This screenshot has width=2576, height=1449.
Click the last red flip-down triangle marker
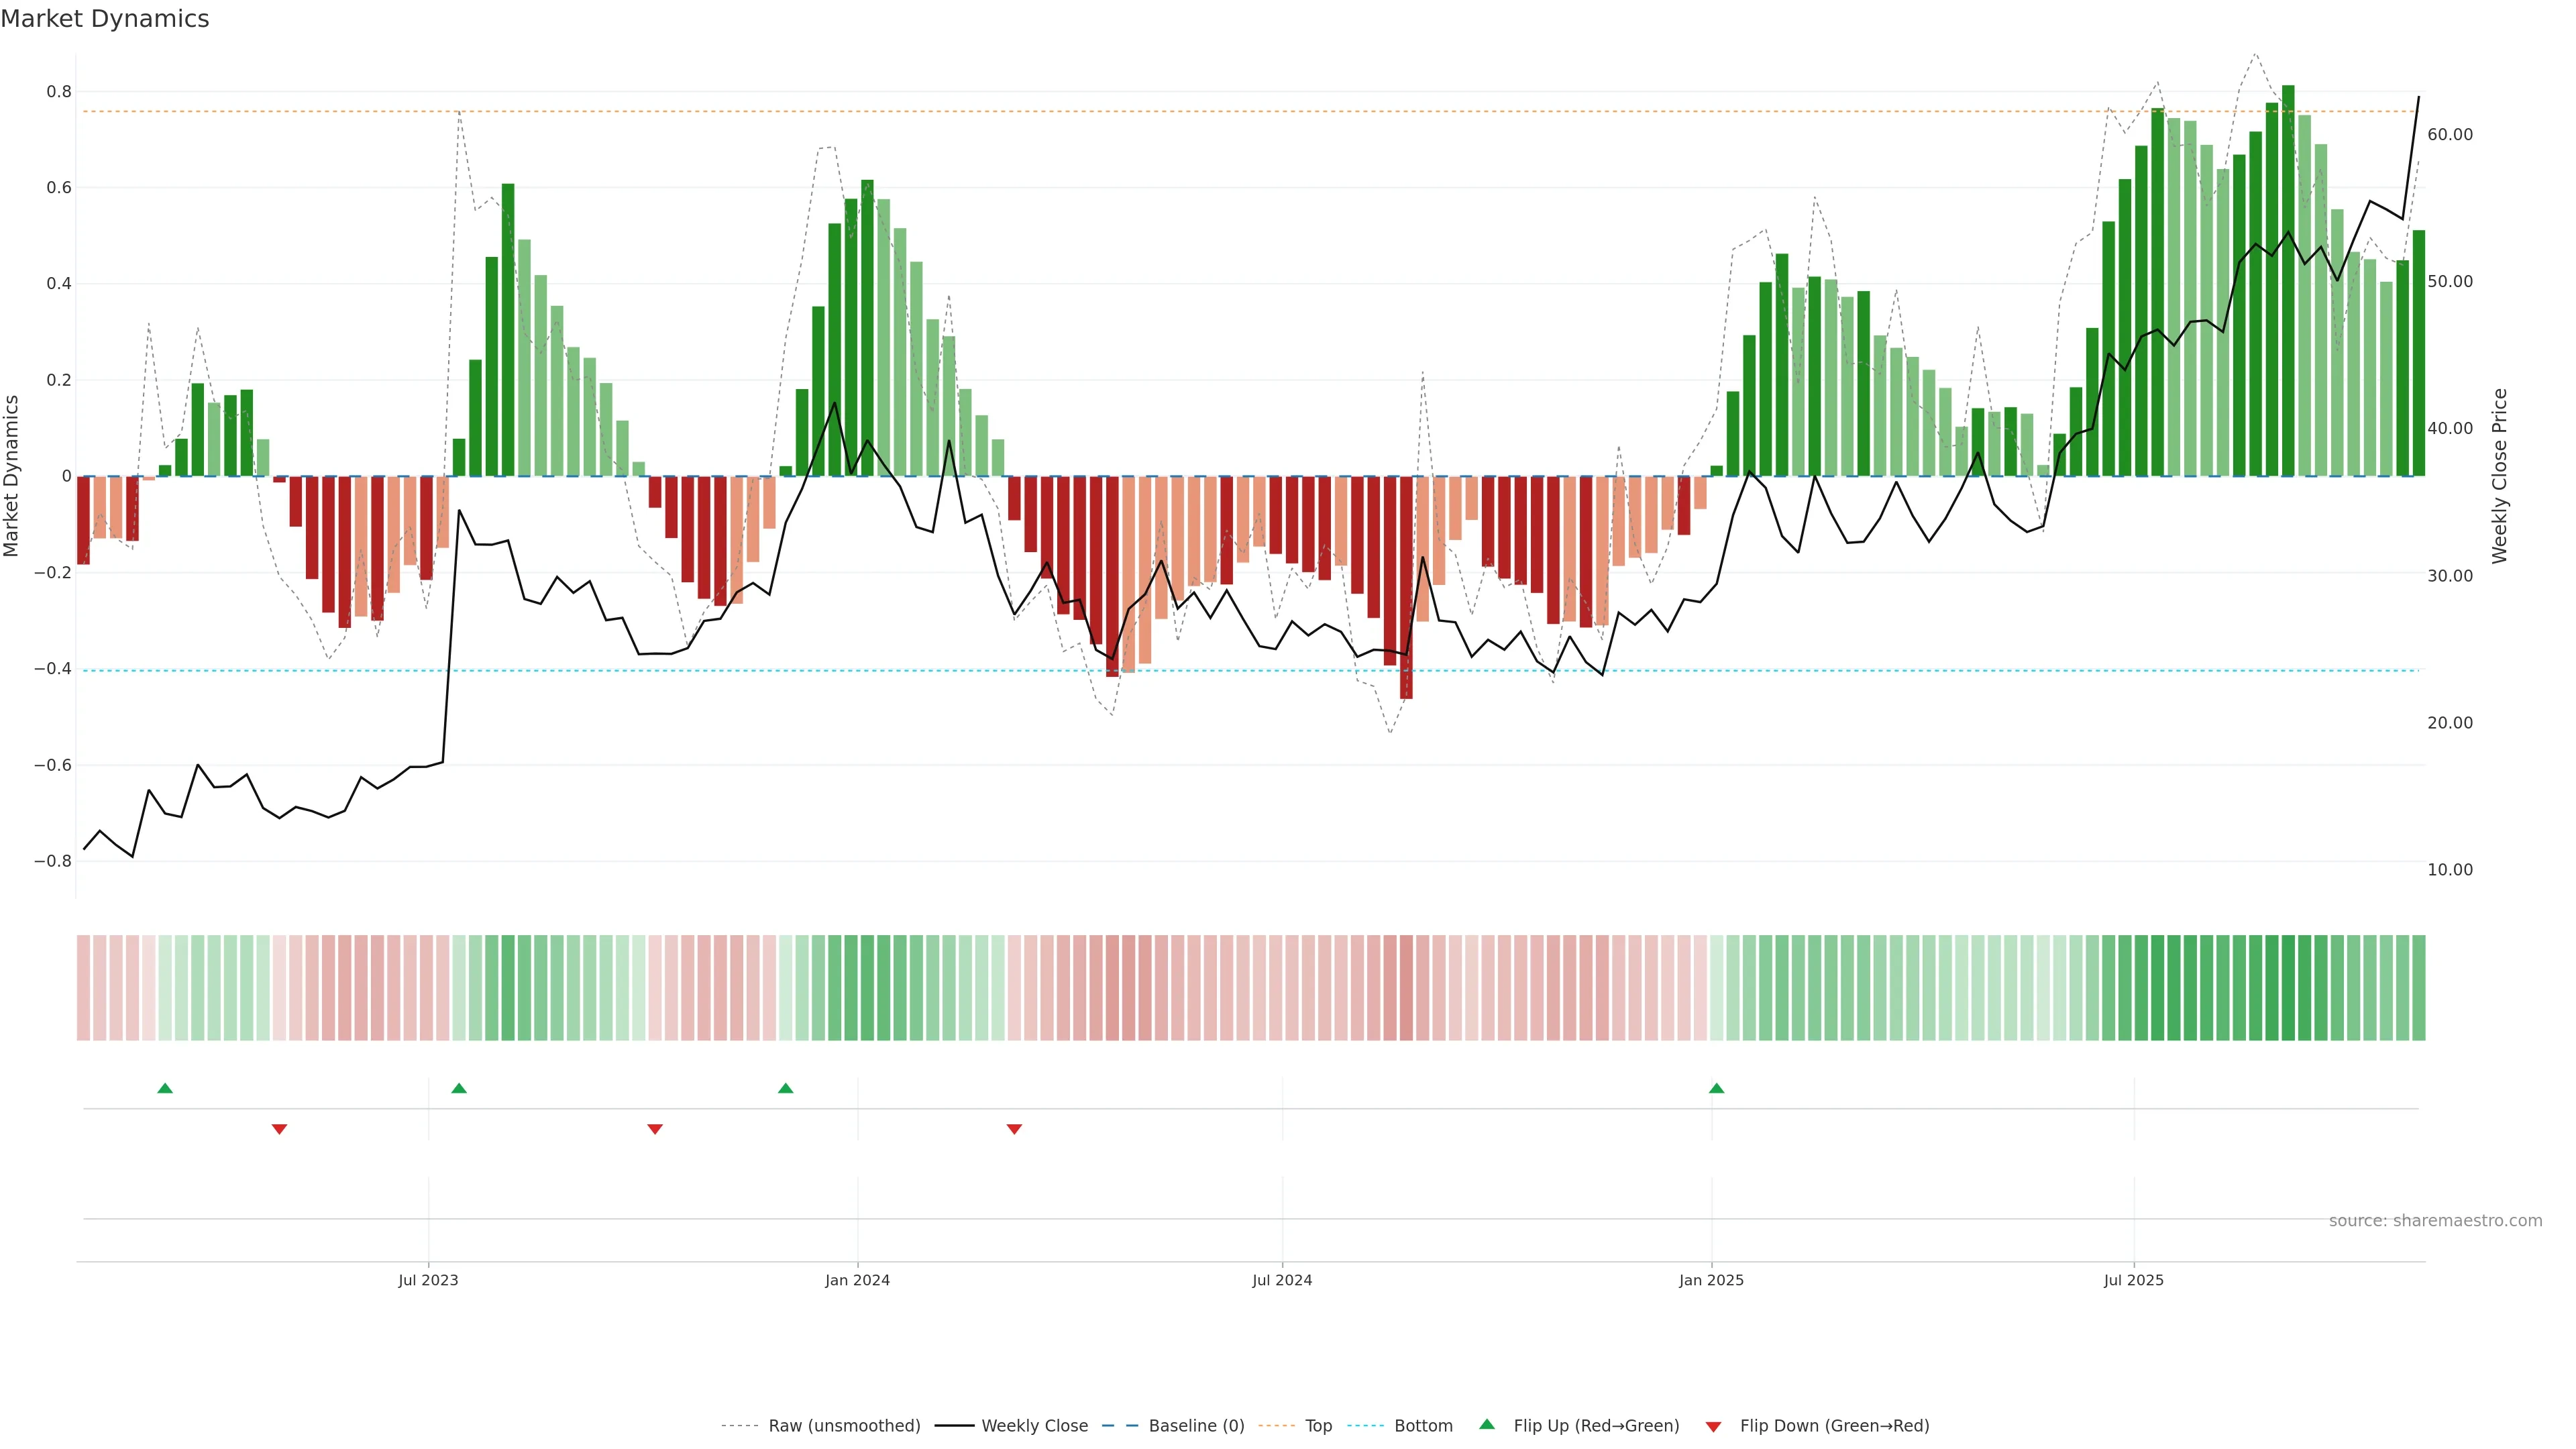click(x=1014, y=1129)
